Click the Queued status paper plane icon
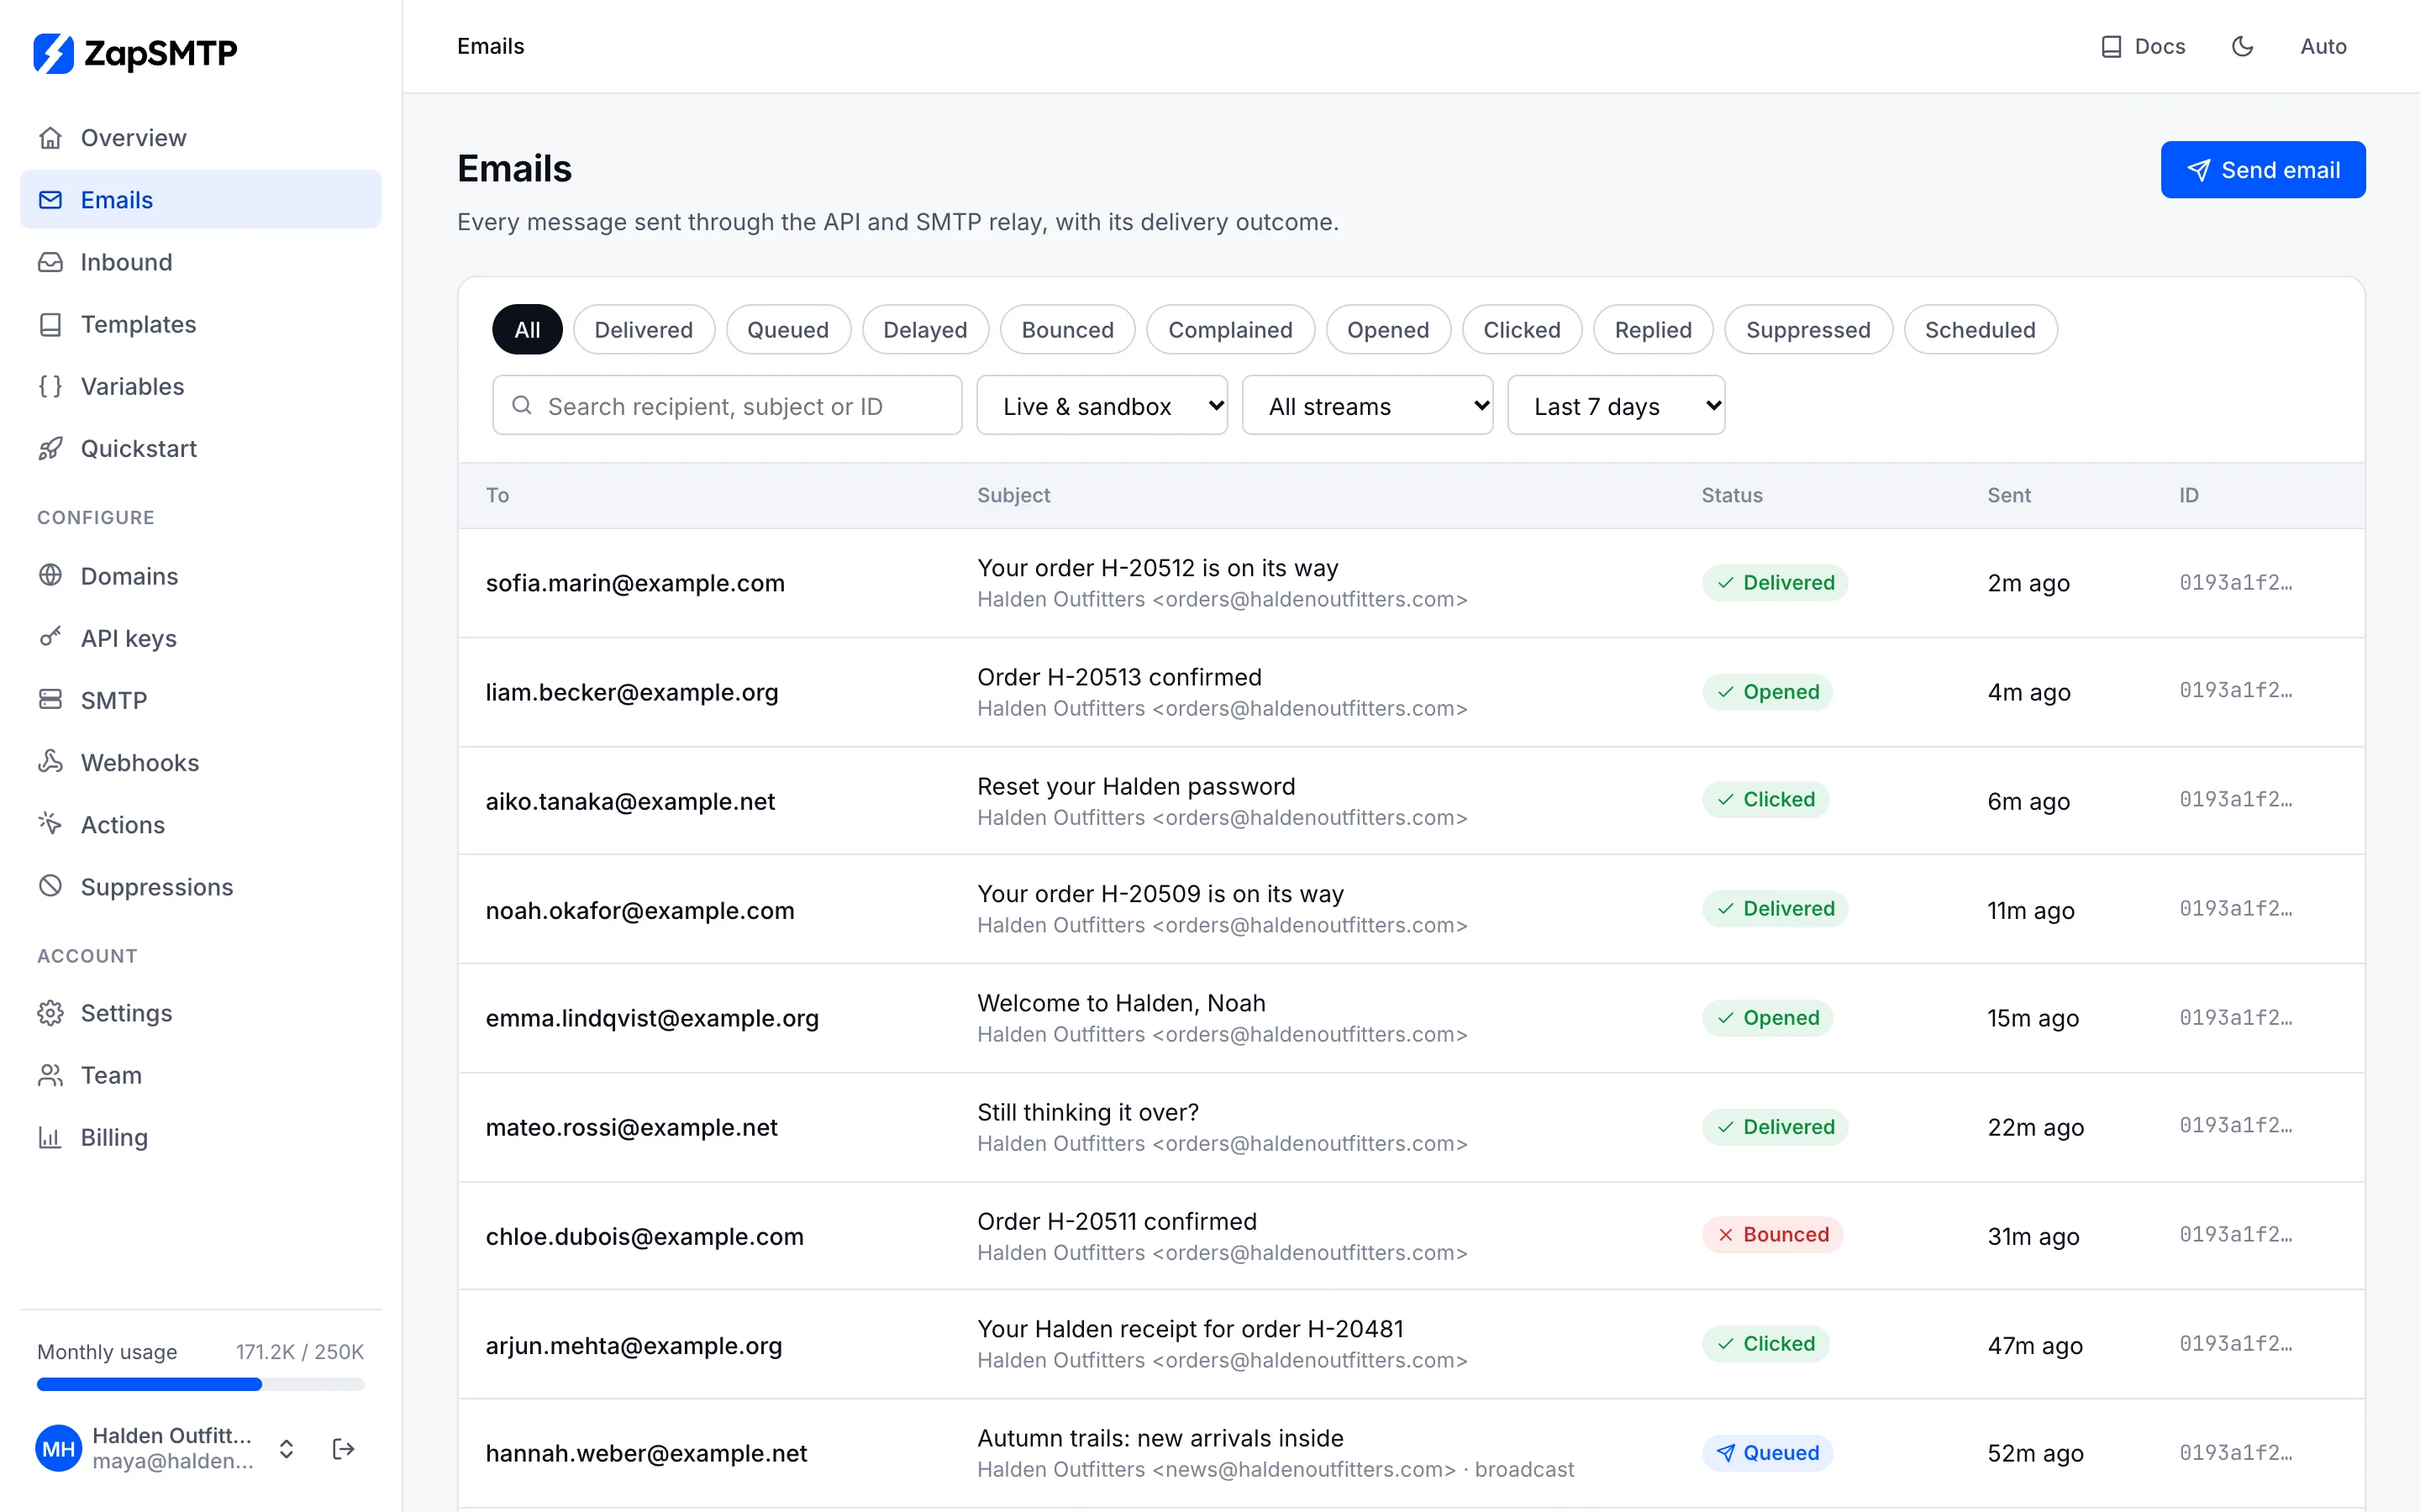The height and width of the screenshot is (1512, 2420). (1726, 1452)
